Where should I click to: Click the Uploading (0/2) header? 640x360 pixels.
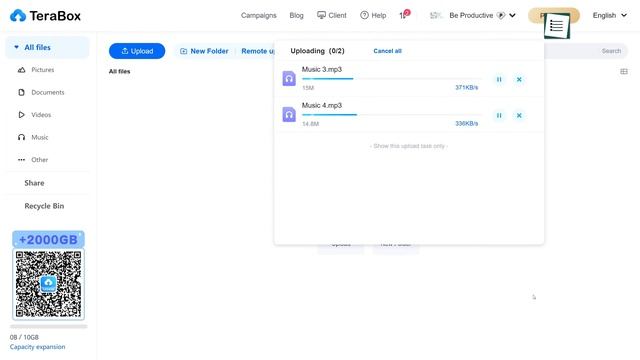(318, 51)
